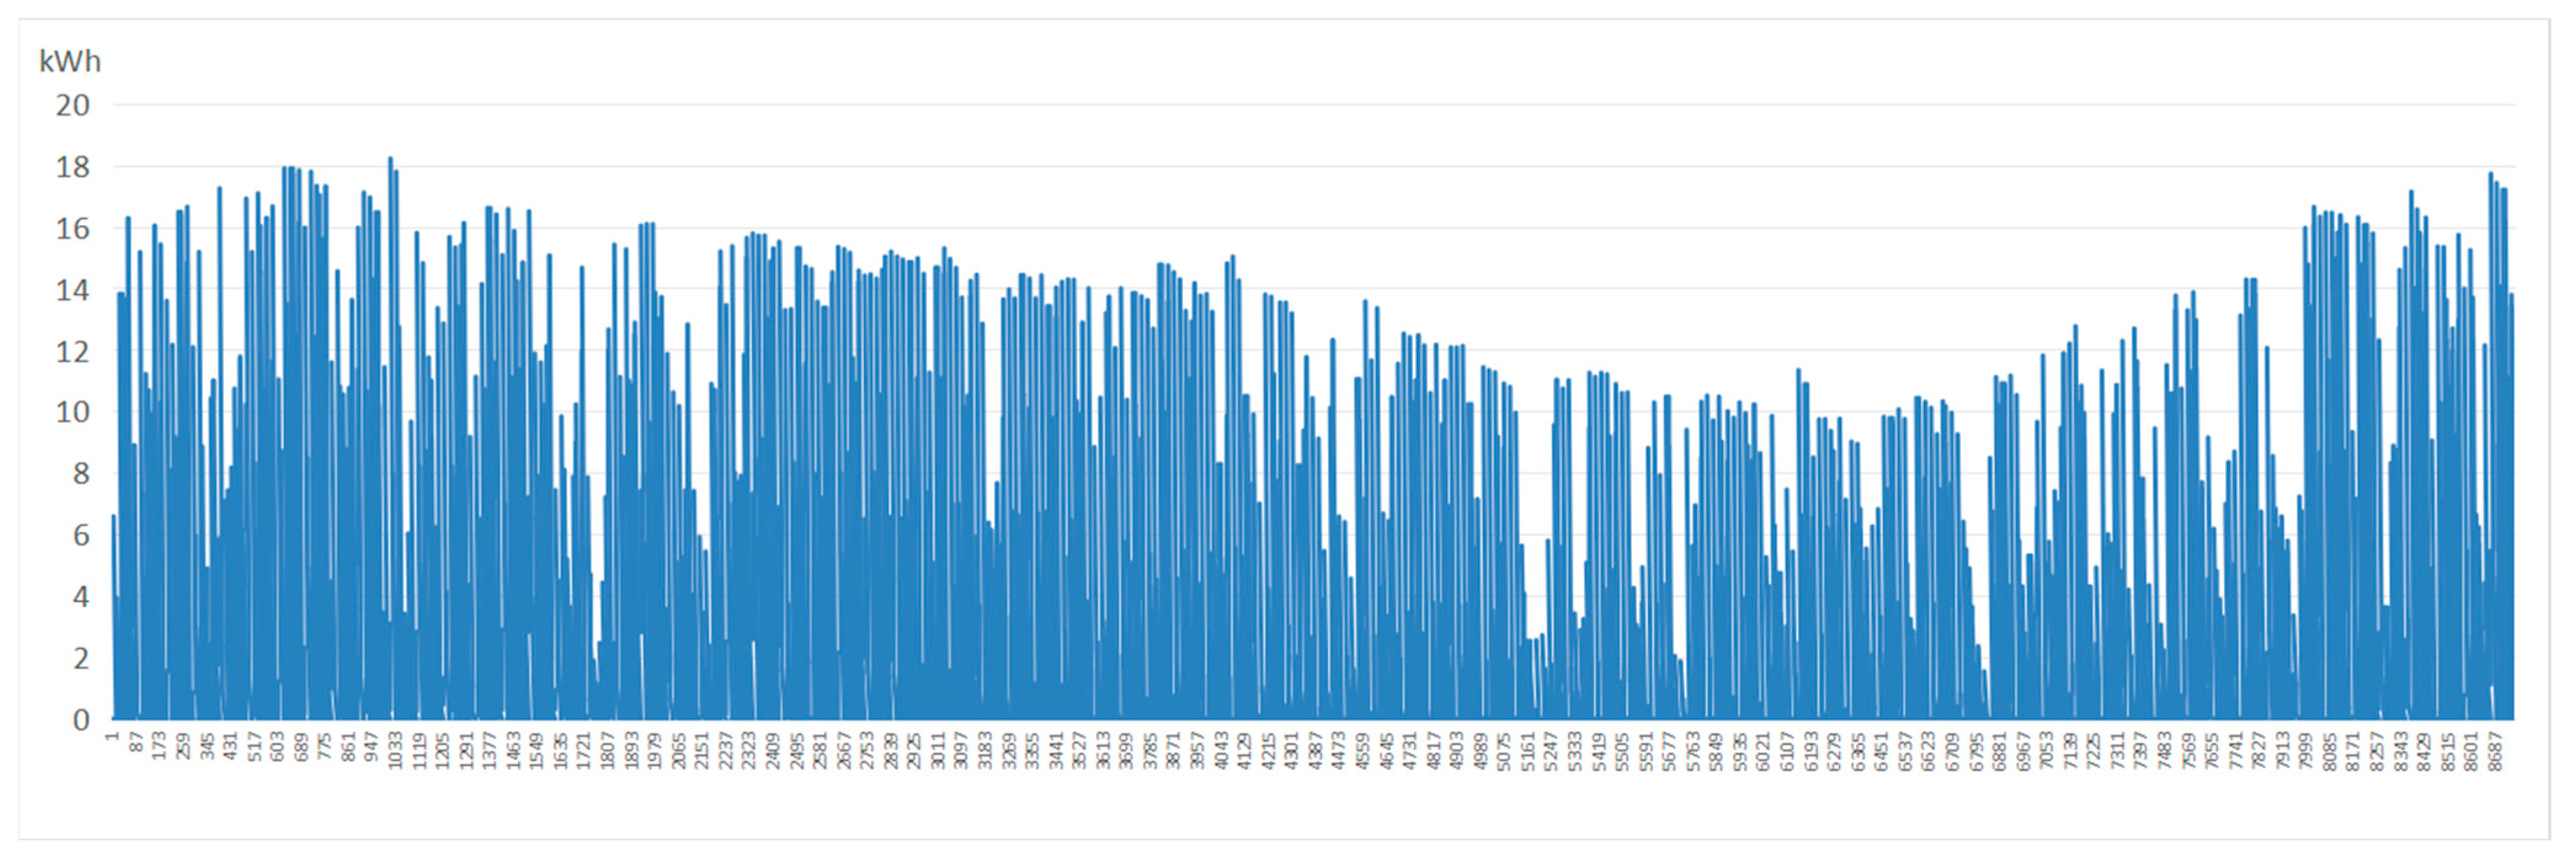Viewport: 2576px width, 860px height.
Task: Click the 10 y-axis tick label
Action: pyautogui.click(x=72, y=412)
